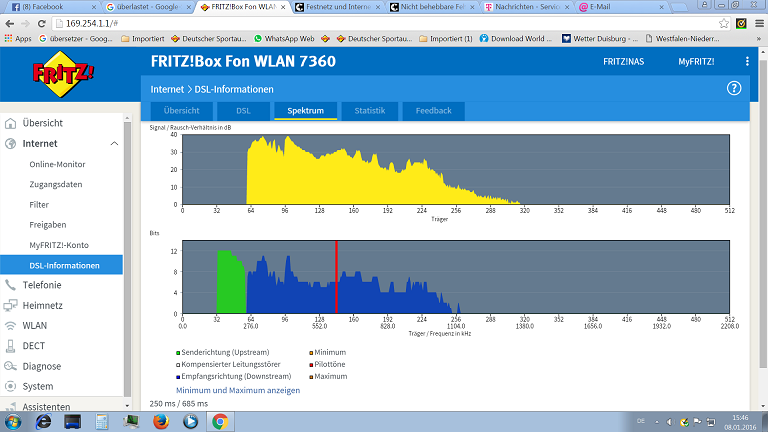Launch Firefox from the taskbar
Screen dimensions: 768x432
click(161, 421)
